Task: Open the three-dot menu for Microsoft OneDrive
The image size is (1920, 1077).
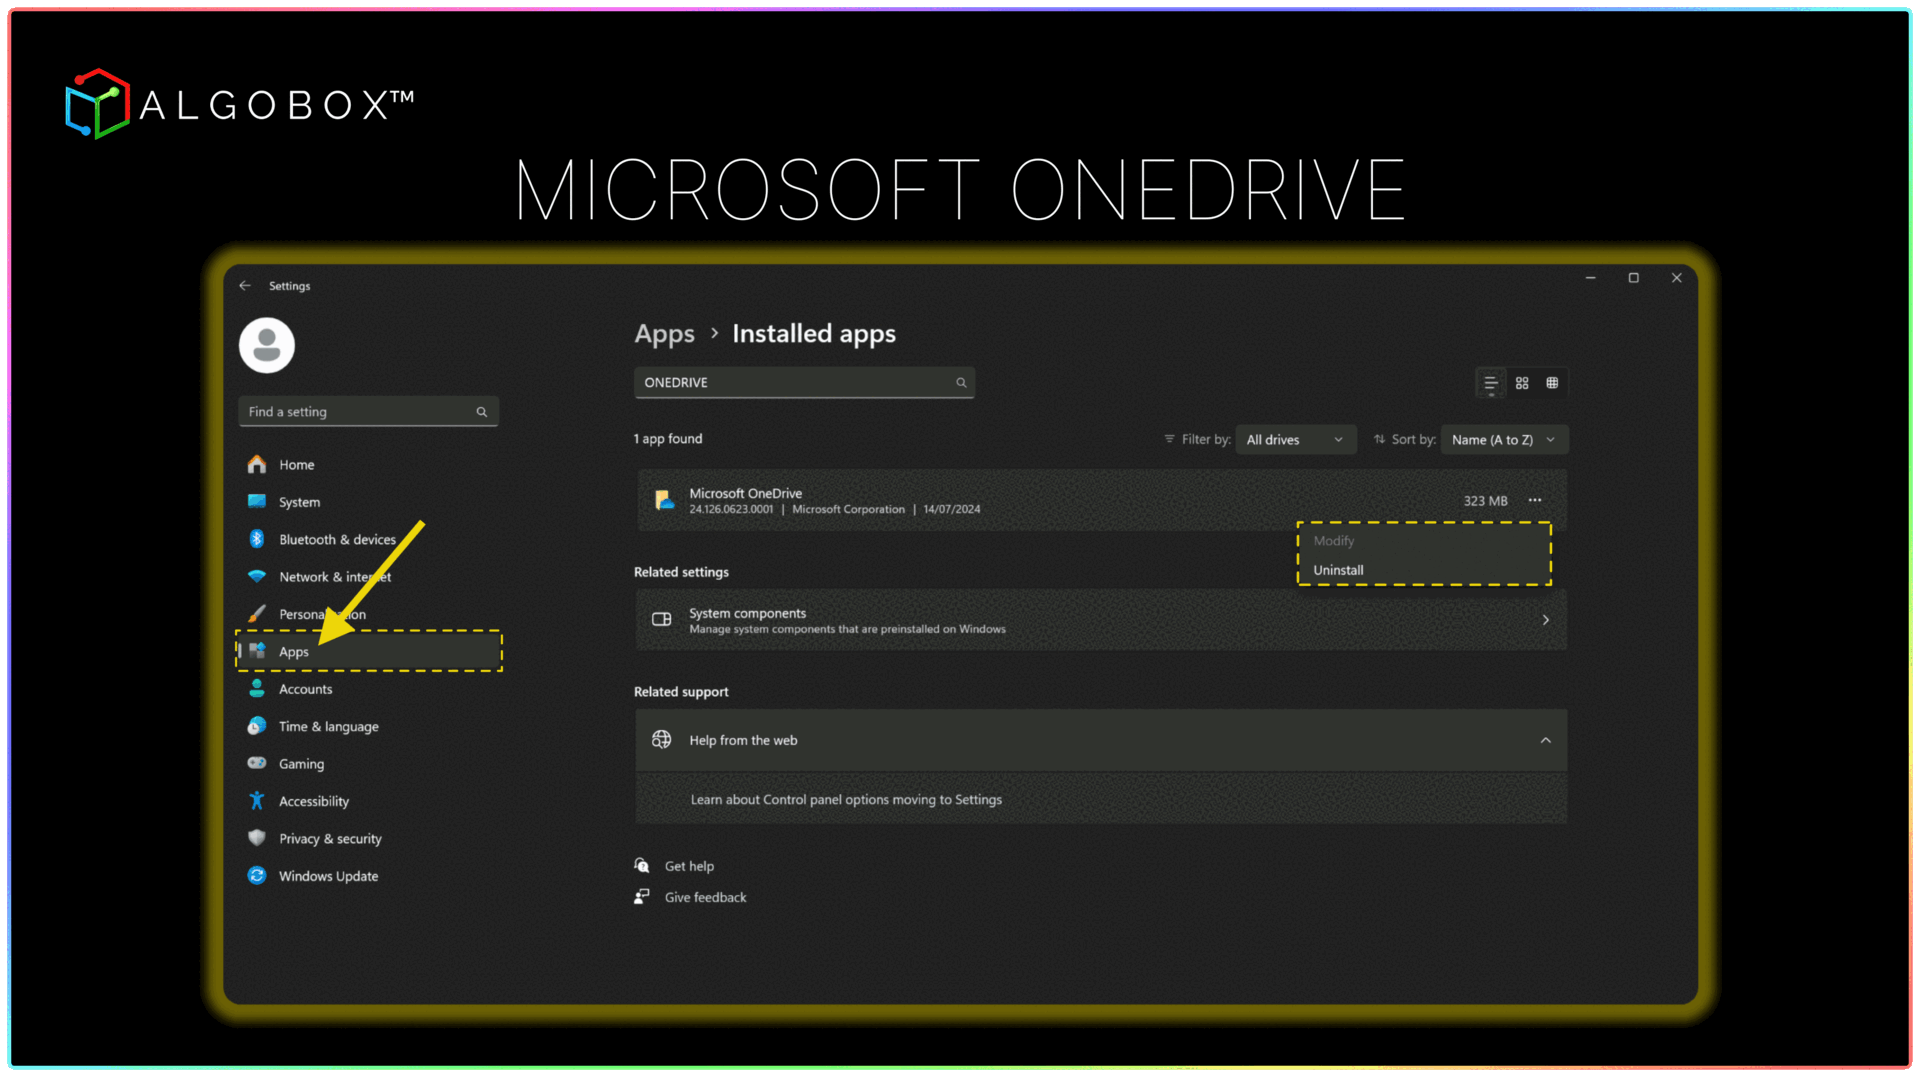Action: point(1535,500)
